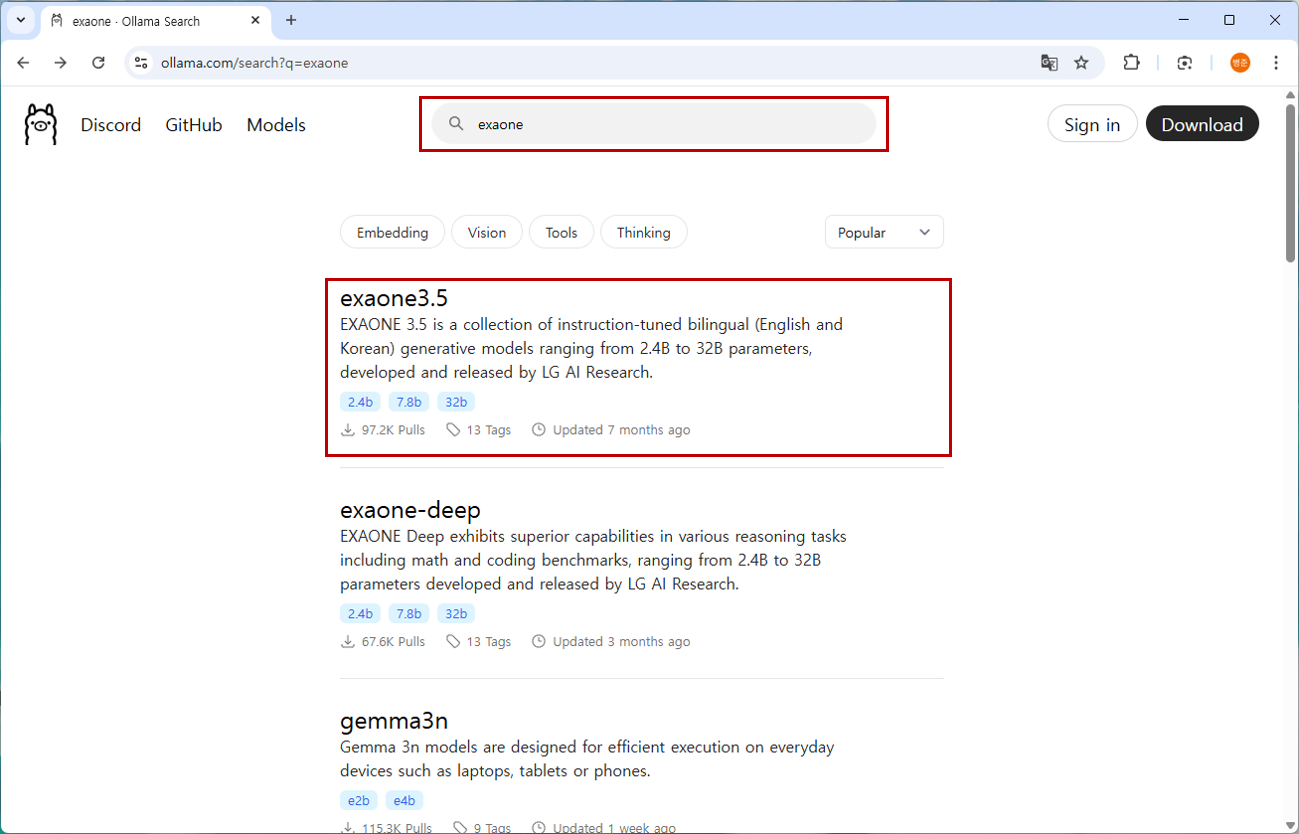
Task: Open the Popular sort dropdown
Action: coord(884,232)
